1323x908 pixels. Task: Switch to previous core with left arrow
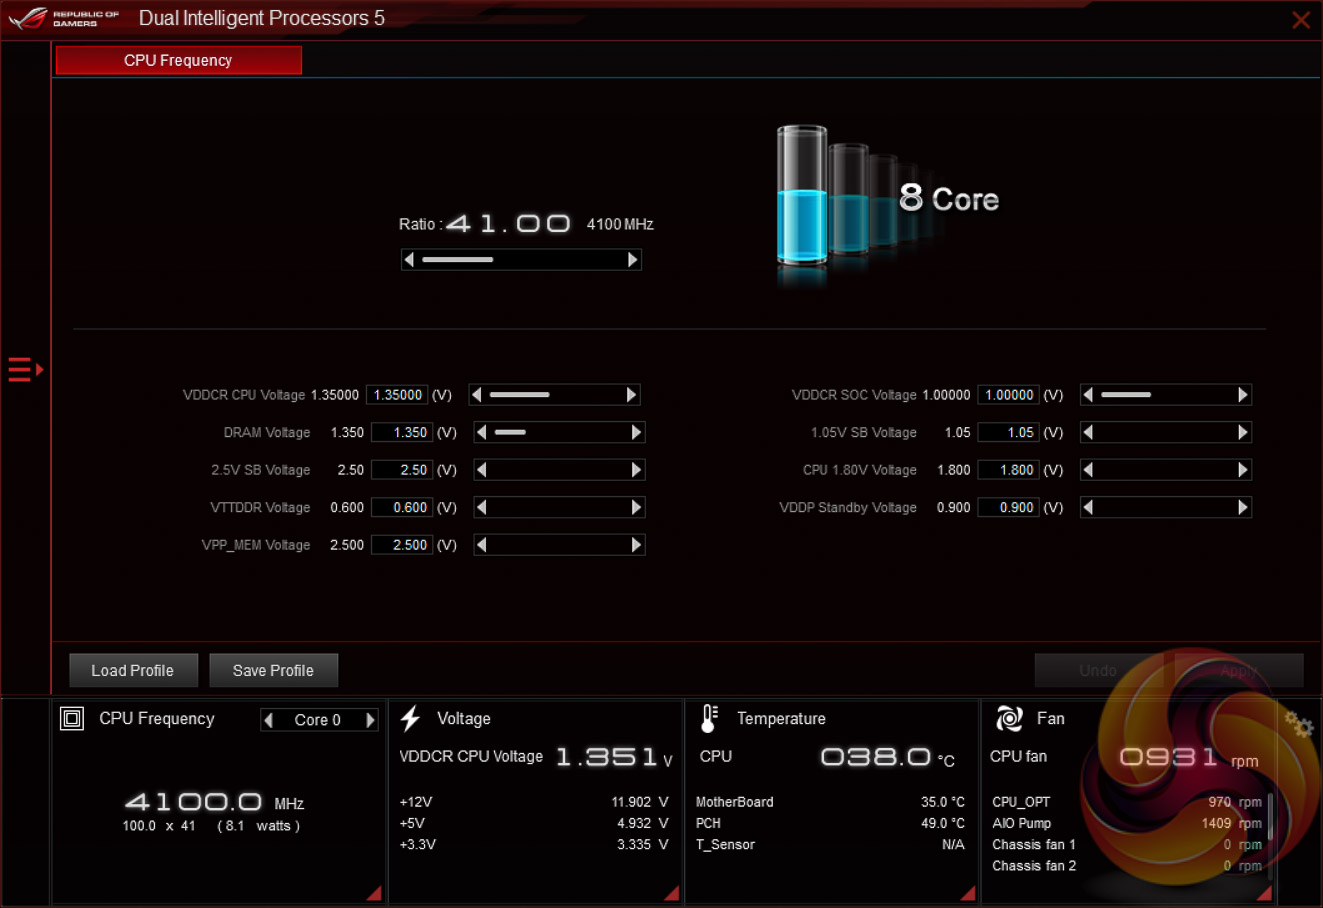tap(268, 720)
